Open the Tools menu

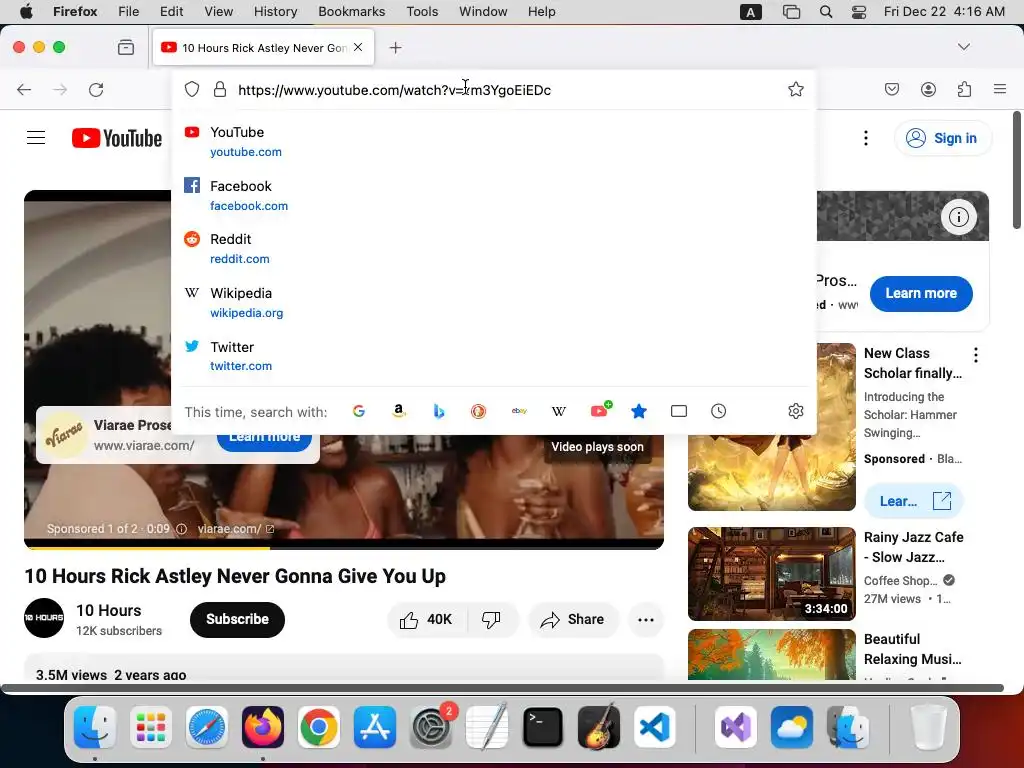[x=422, y=11]
